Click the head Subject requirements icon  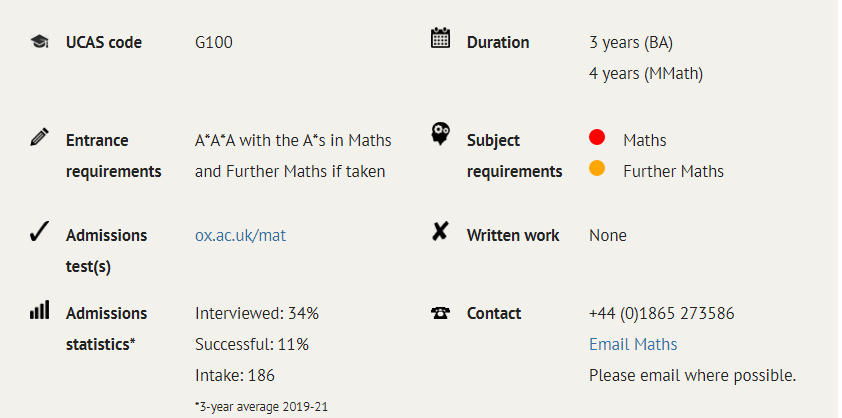pos(440,134)
